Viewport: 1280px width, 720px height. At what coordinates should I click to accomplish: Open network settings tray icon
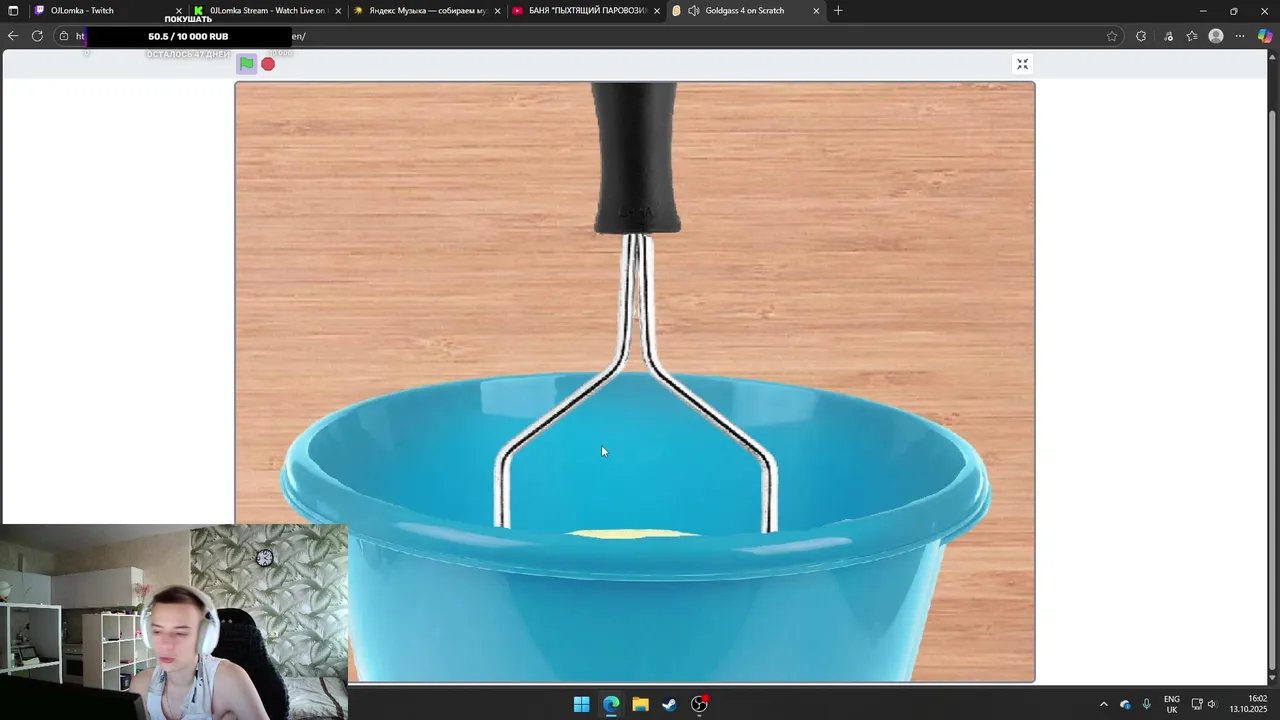pyautogui.click(x=1197, y=704)
